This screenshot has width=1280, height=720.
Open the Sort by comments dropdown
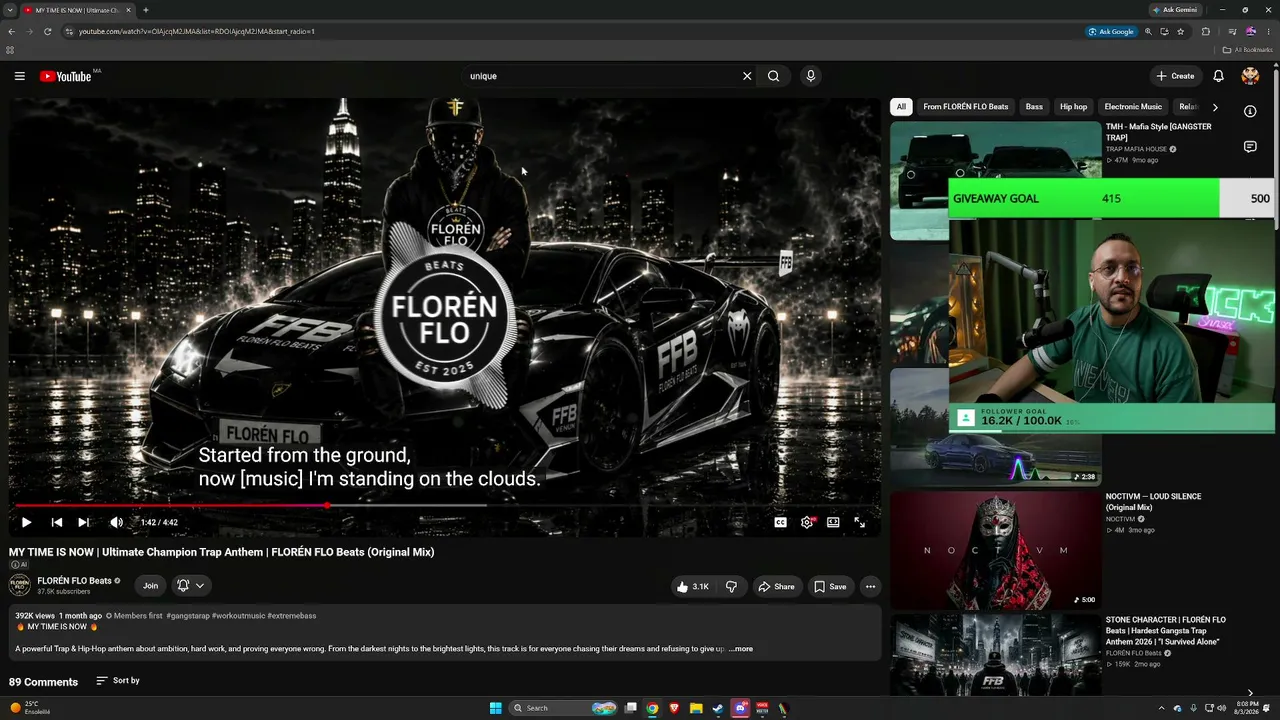118,681
